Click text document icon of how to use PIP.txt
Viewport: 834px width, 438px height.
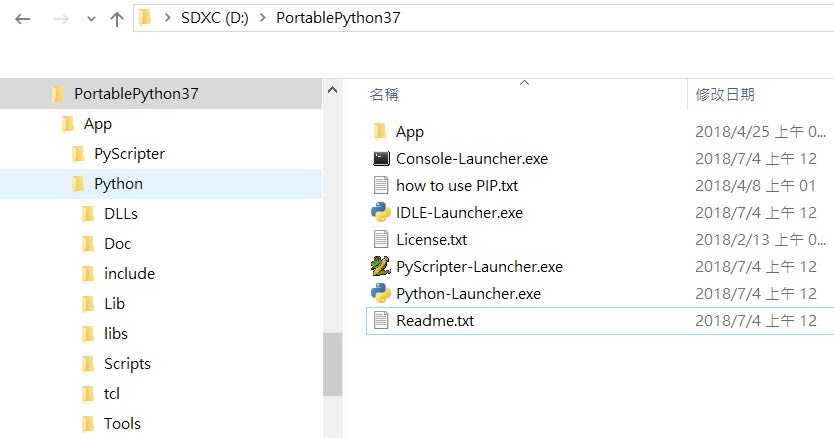381,185
